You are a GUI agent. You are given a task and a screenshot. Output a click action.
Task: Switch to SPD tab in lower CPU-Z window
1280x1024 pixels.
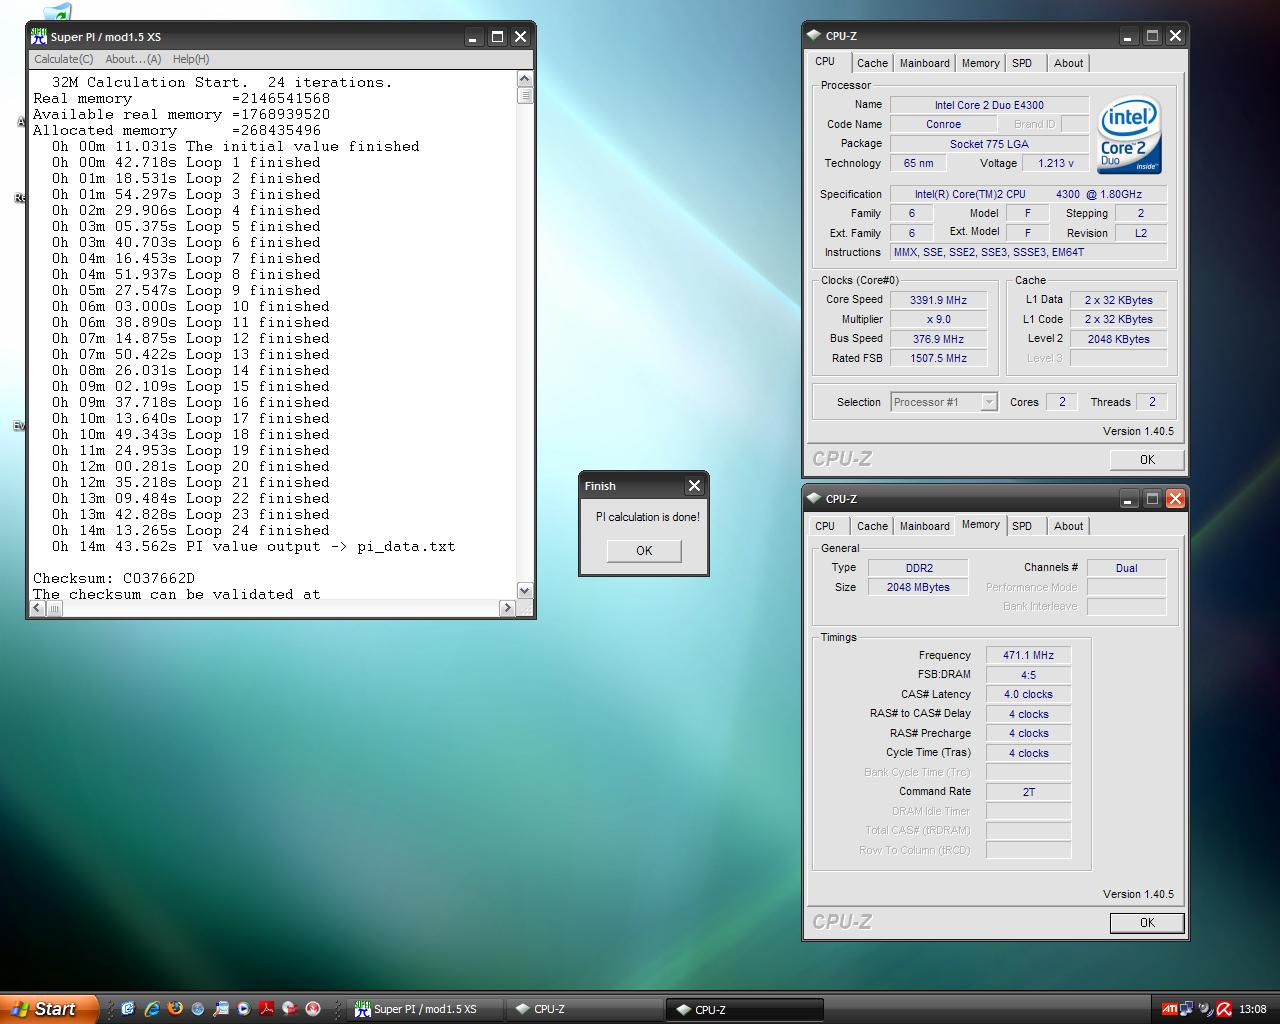pyautogui.click(x=1021, y=526)
